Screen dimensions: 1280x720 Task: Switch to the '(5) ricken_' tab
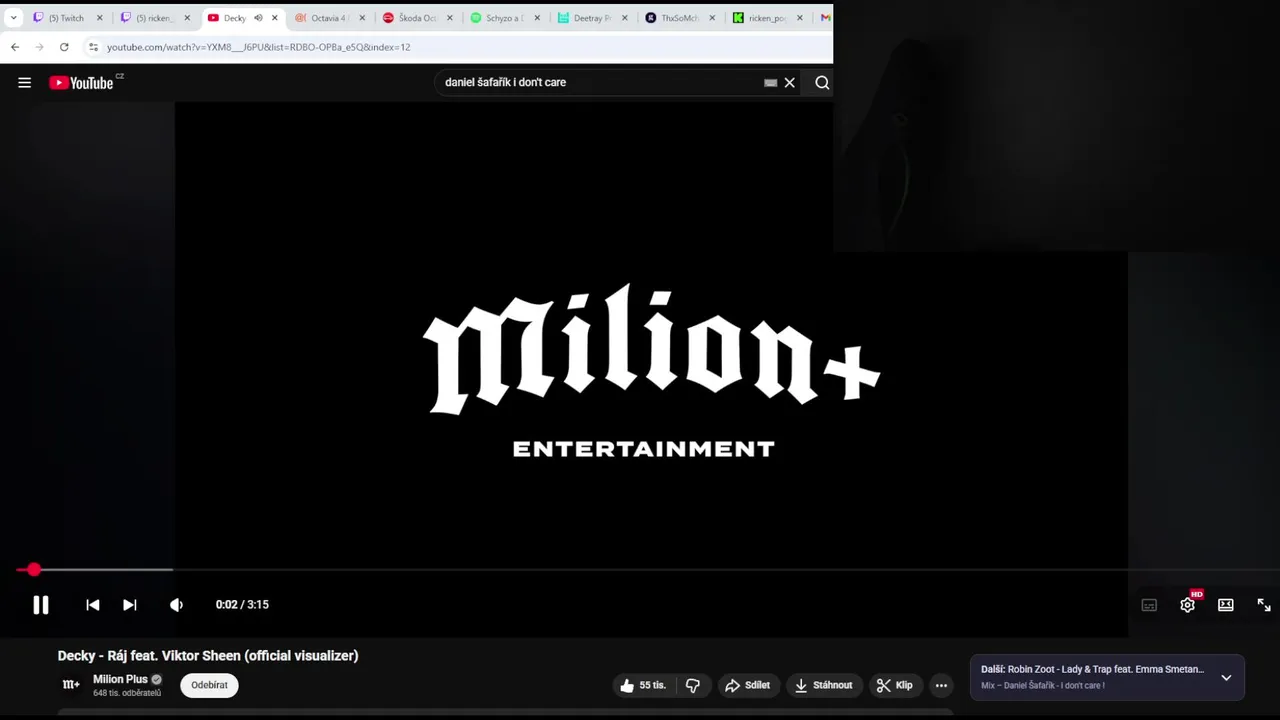point(154,18)
